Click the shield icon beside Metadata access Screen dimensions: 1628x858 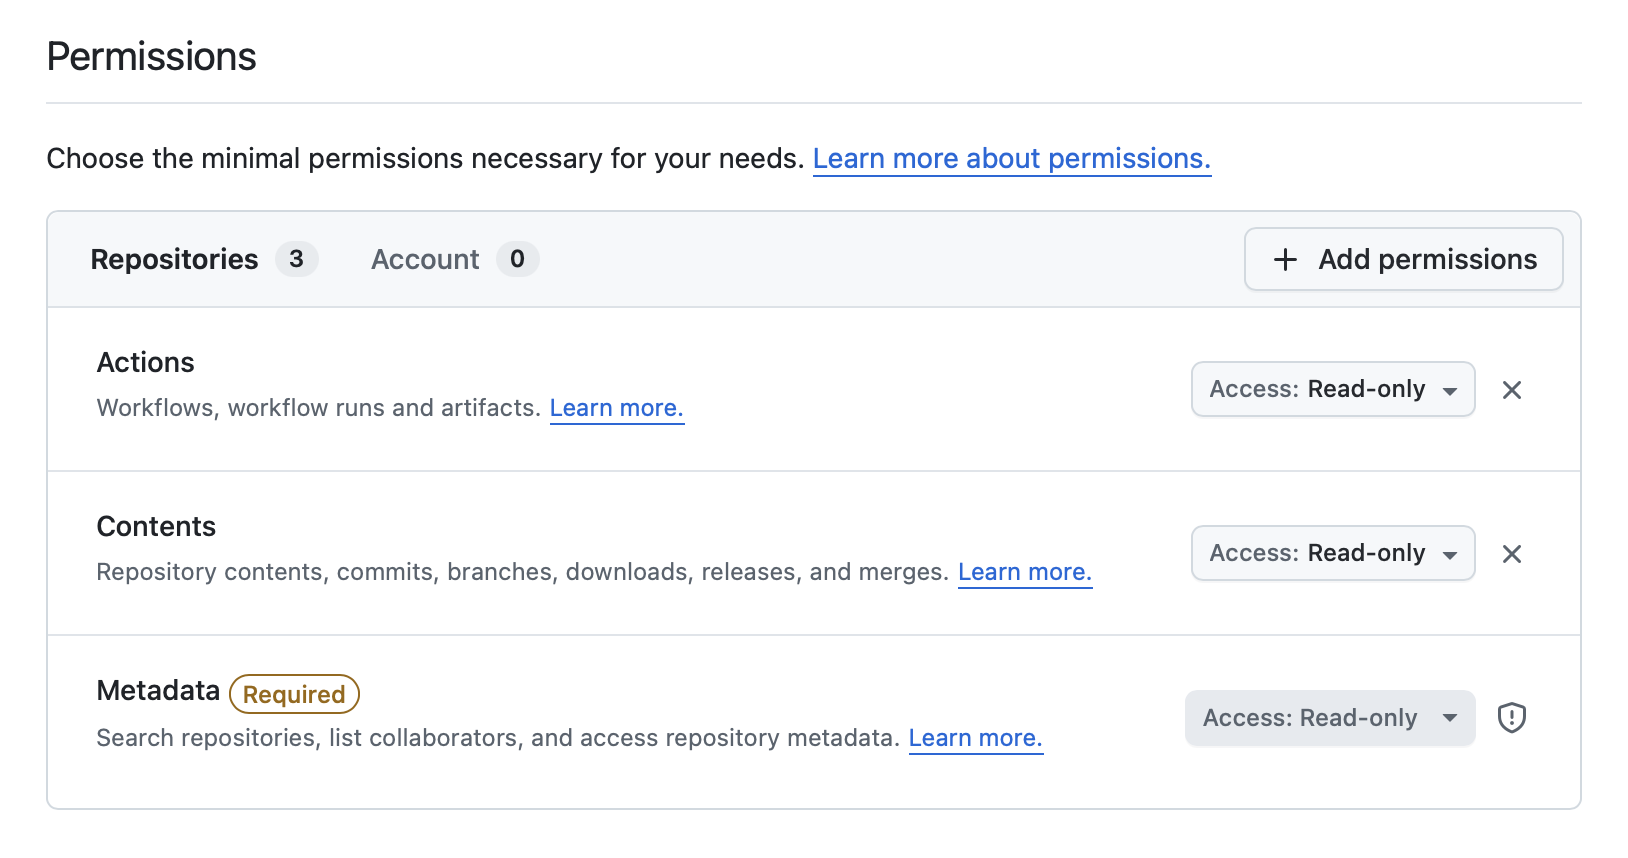1511,718
